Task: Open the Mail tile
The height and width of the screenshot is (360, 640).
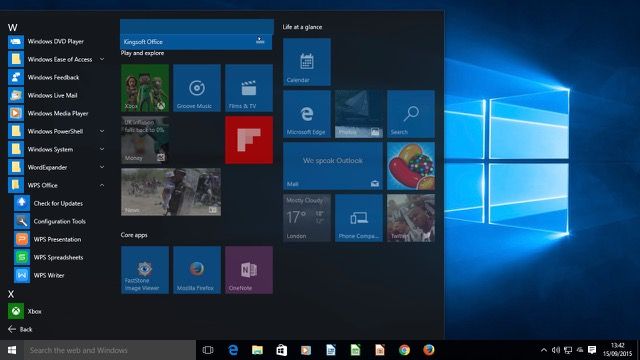Action: click(x=333, y=166)
